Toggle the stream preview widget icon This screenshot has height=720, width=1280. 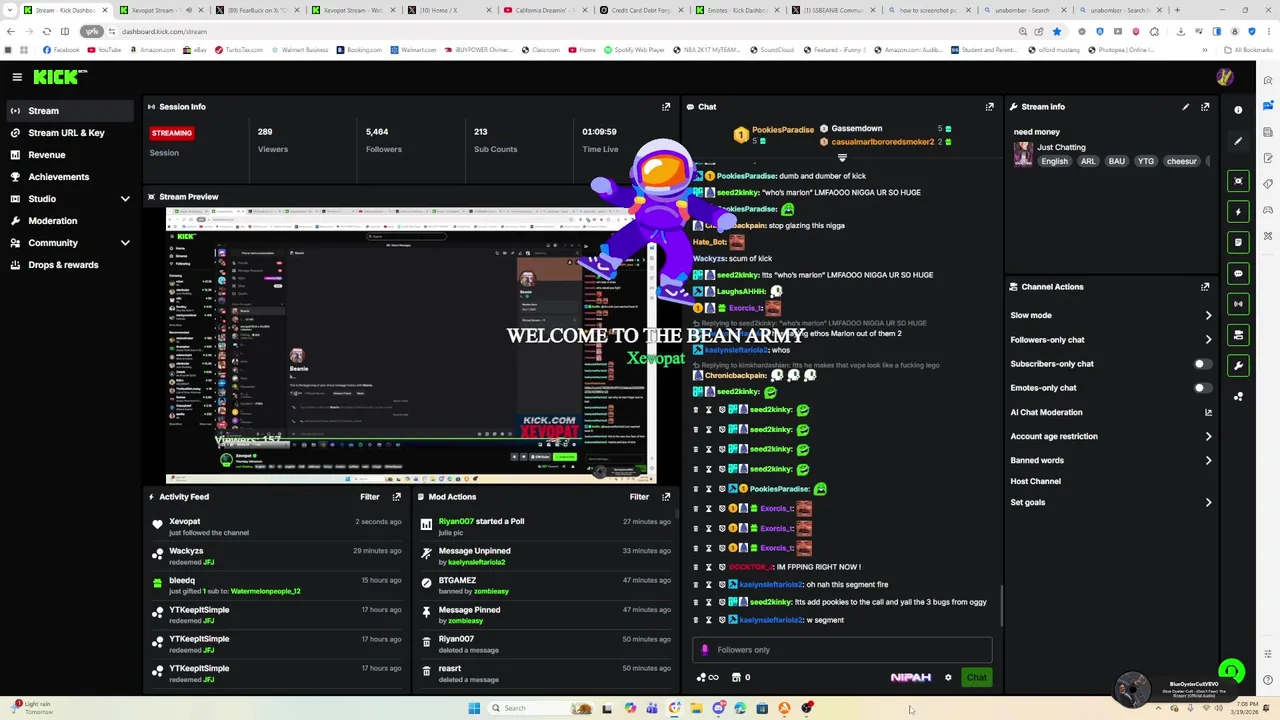[x=1238, y=181]
